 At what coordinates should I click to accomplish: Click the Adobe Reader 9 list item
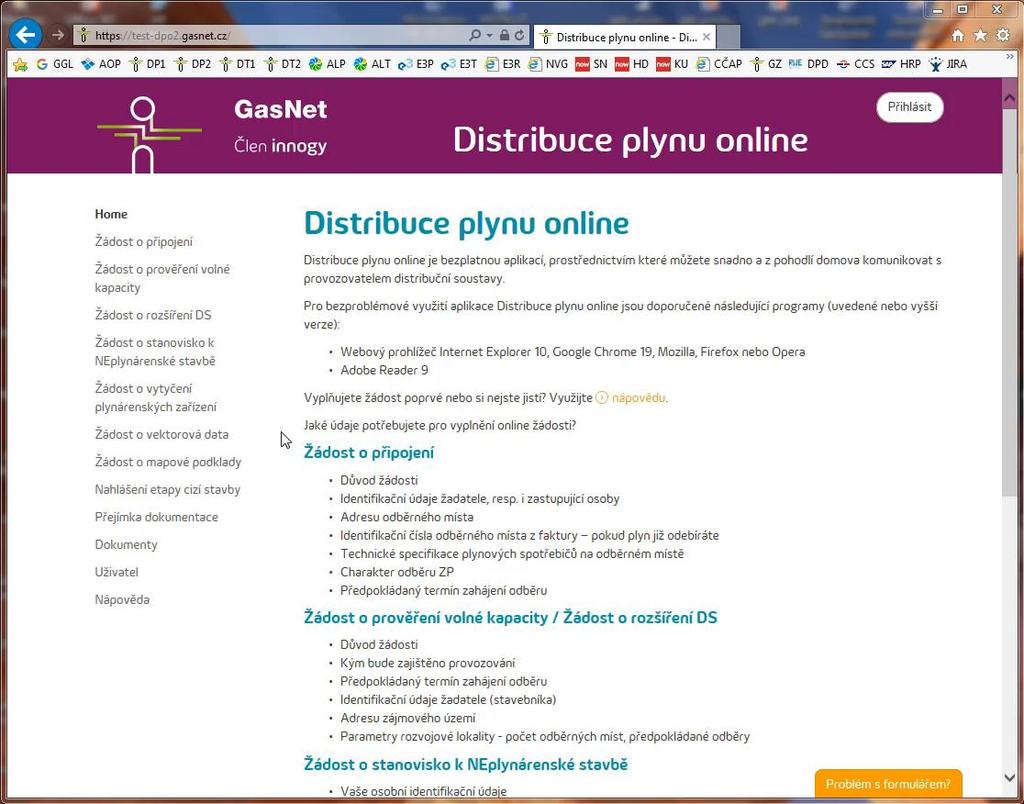tap(384, 370)
